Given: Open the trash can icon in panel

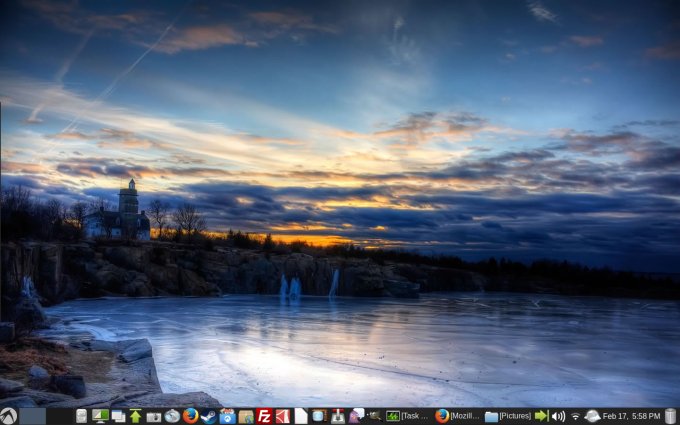Looking at the screenshot, I should 670,416.
